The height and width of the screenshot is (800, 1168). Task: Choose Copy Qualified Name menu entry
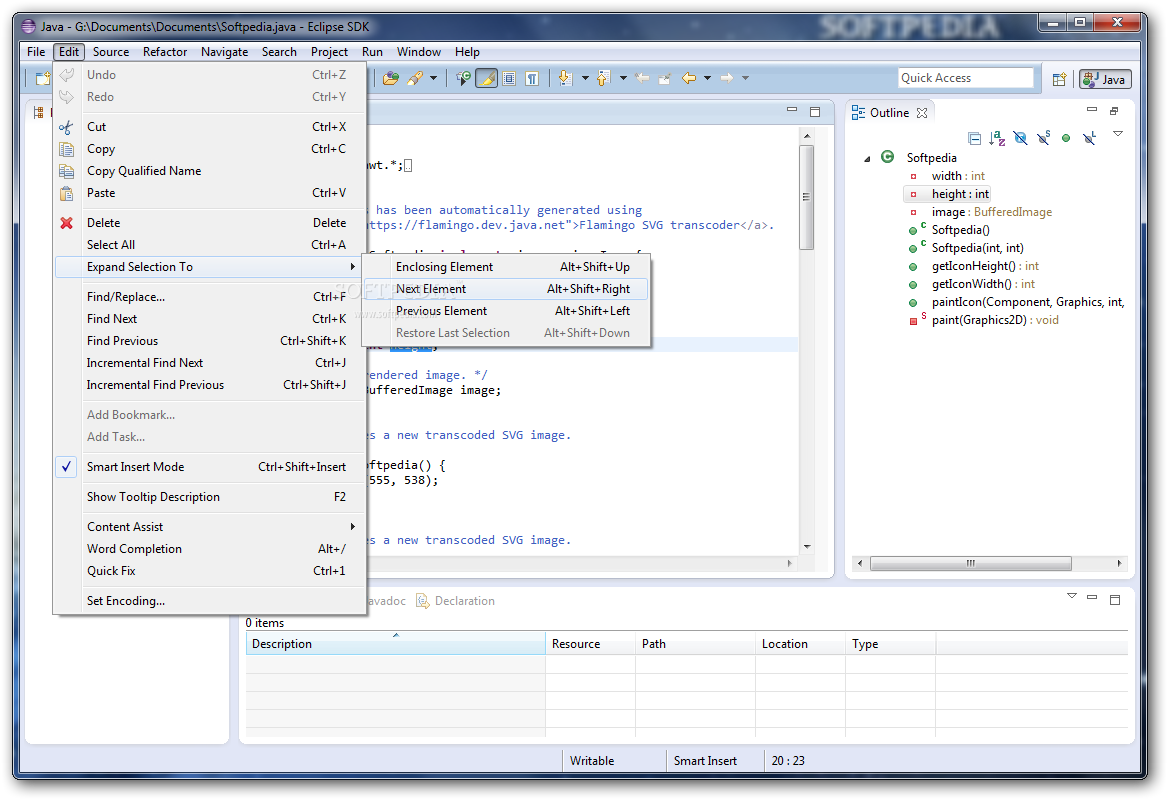210,171
